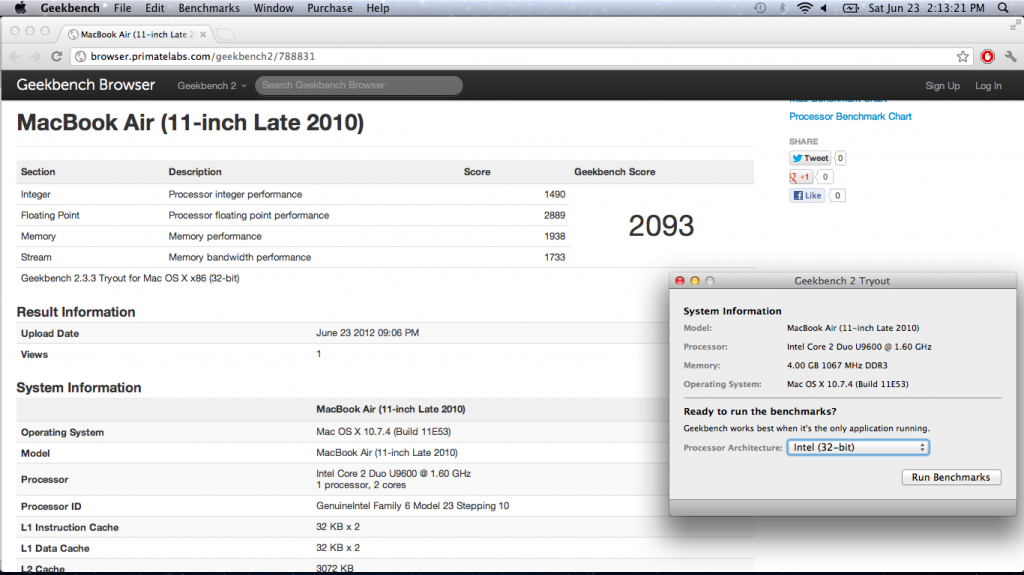Minimize the Geekbench 2 Tryout window
Screen dimensions: 1024x575
pos(695,280)
